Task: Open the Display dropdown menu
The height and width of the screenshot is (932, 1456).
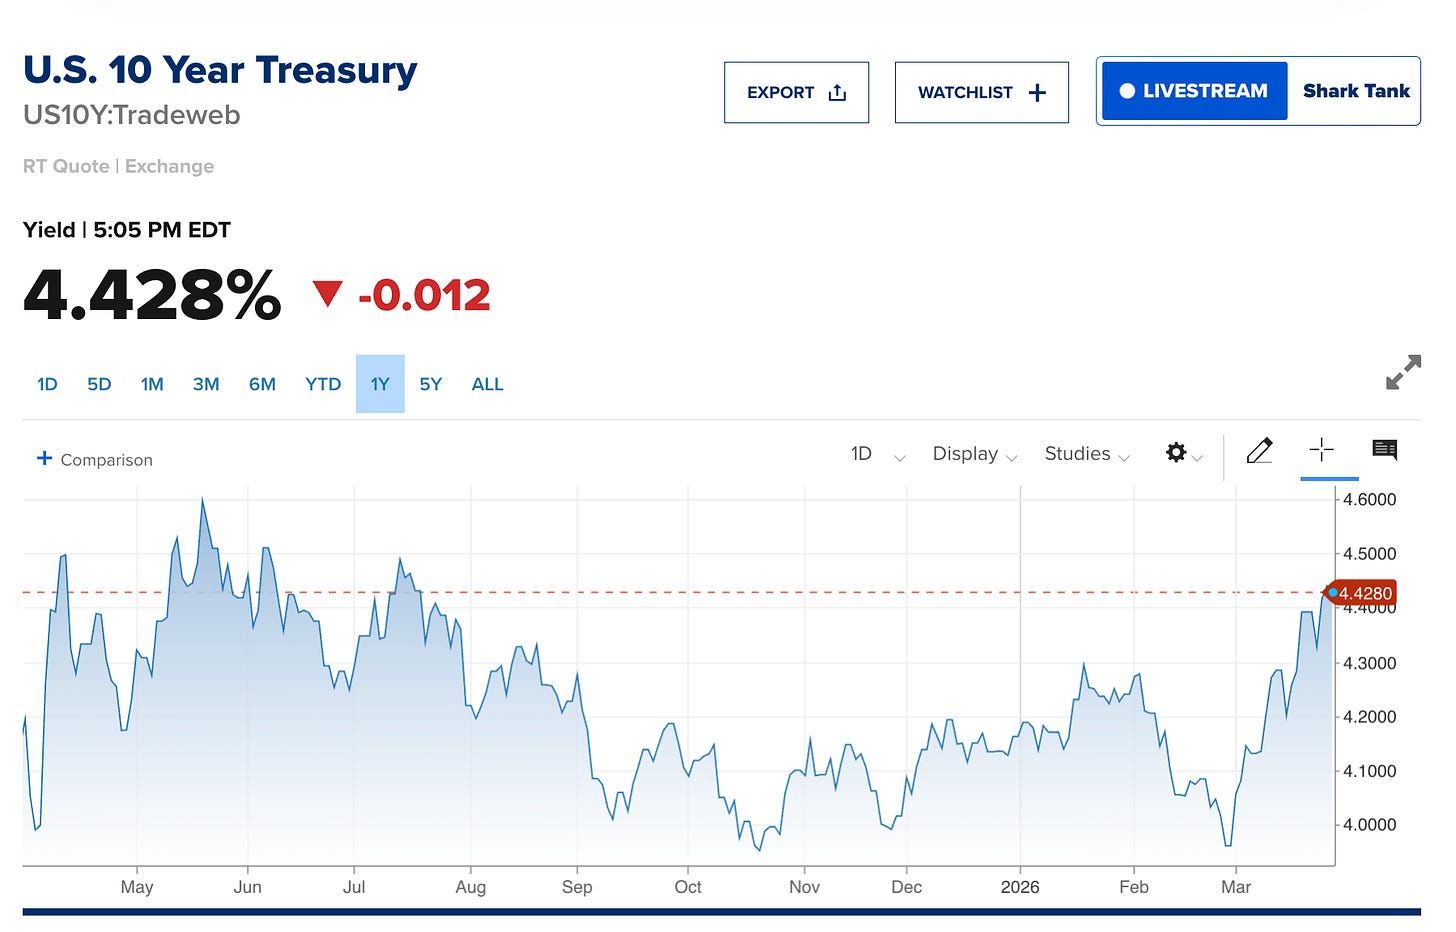Action: (x=973, y=454)
